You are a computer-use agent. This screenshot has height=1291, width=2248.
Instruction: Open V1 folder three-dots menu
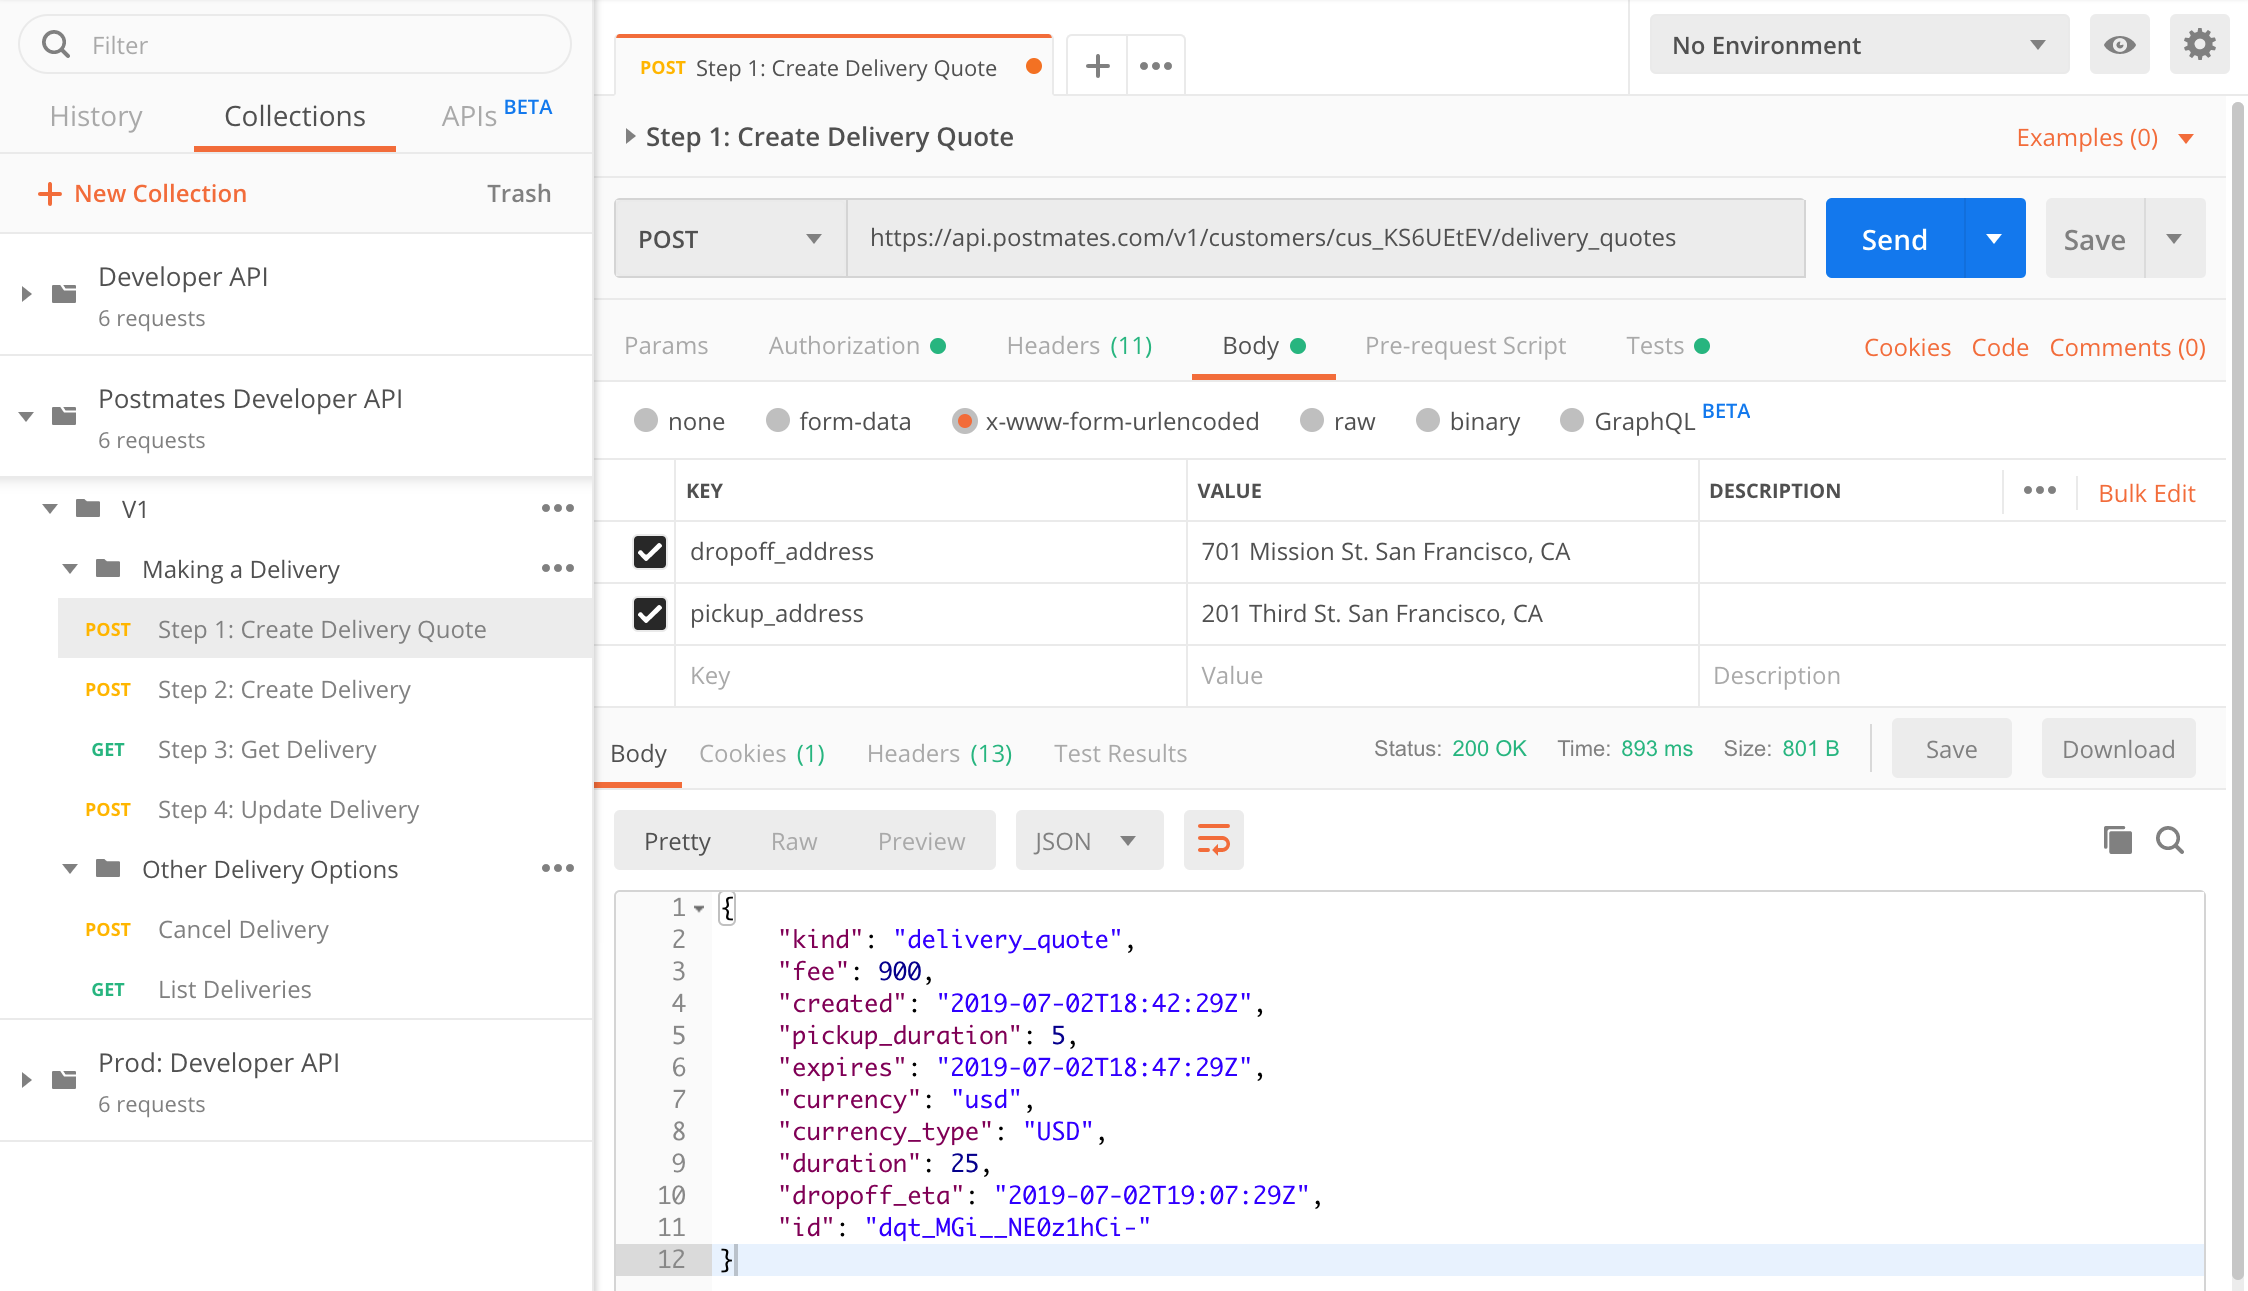(x=558, y=508)
